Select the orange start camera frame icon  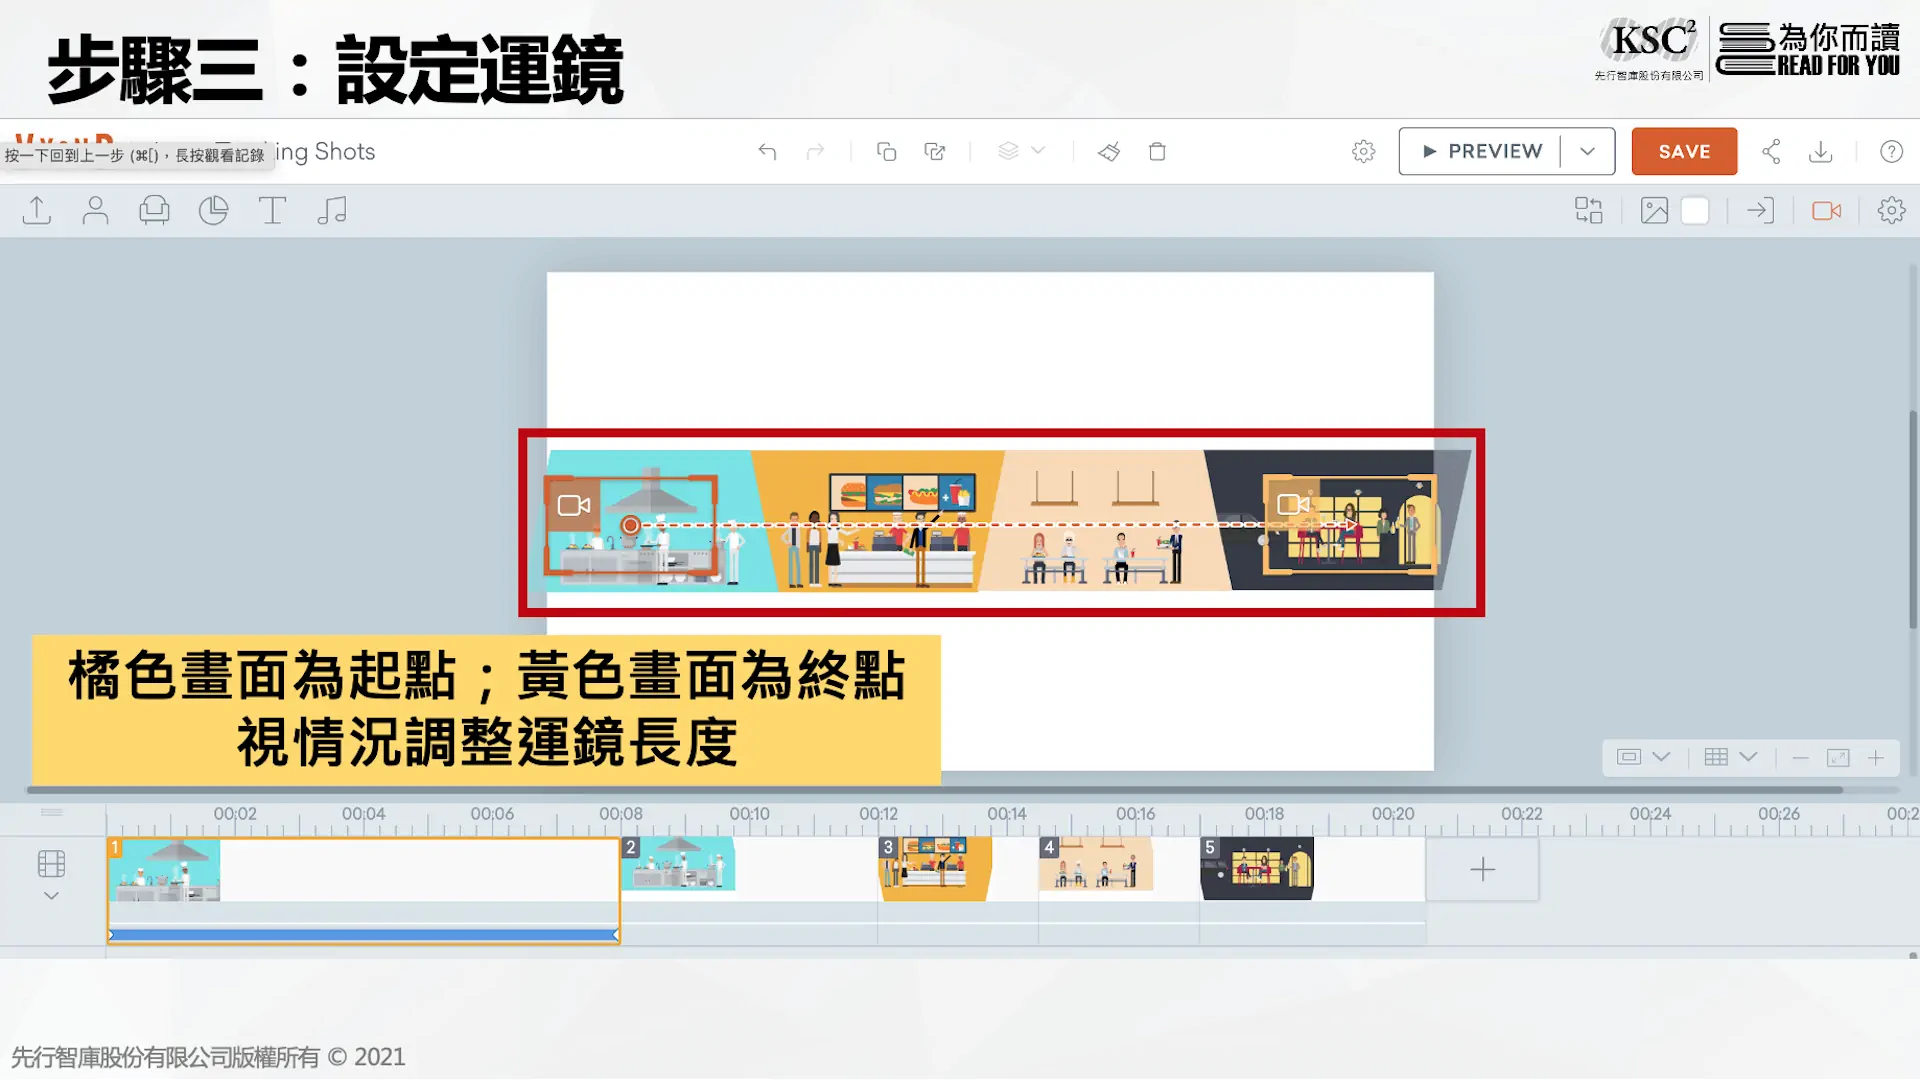pos(573,505)
